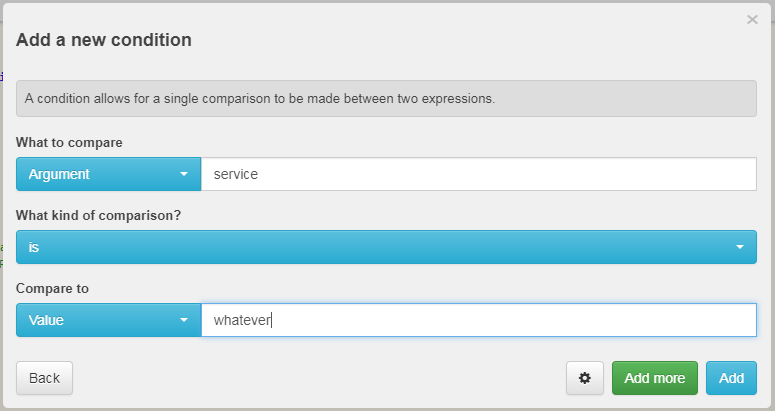The image size is (775, 411).
Task: Click into the 'whatever' value field
Action: tap(478, 320)
